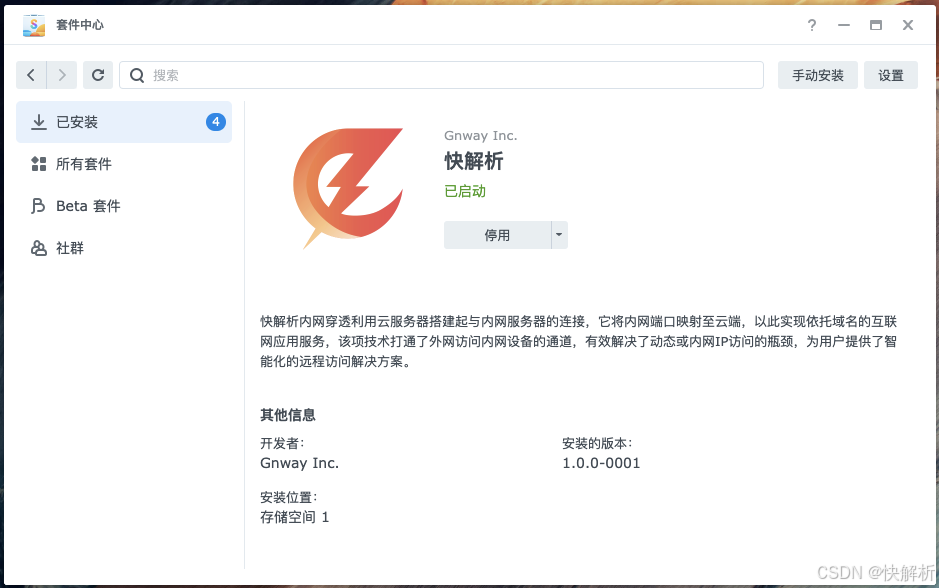939x588 pixels.
Task: Open the Beta 套件 section
Action: click(90, 205)
